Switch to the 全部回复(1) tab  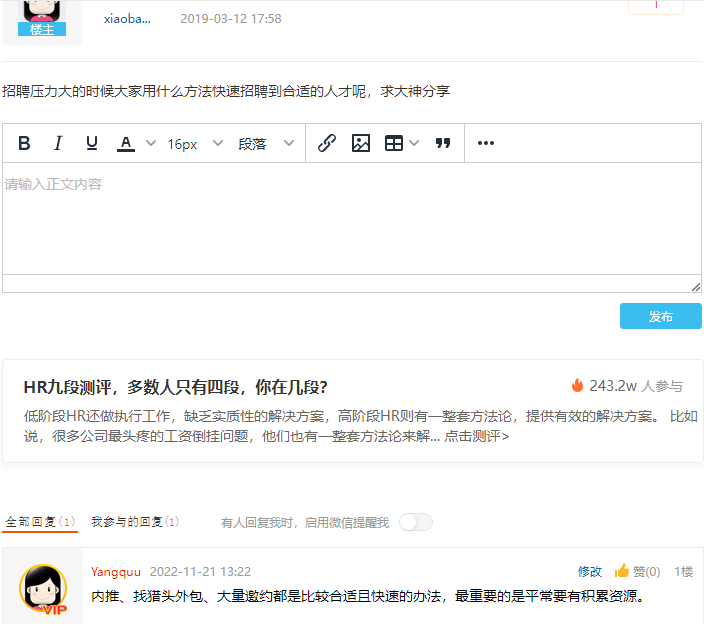pos(40,522)
